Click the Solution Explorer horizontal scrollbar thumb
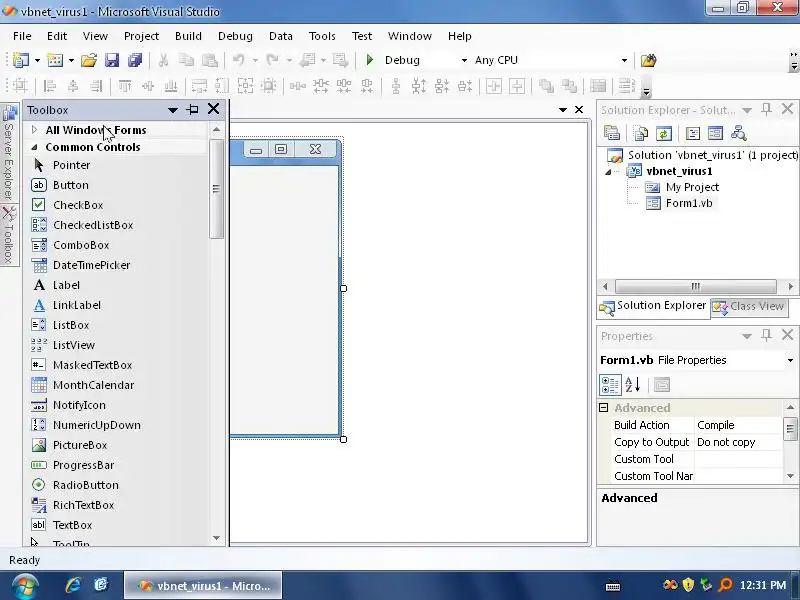800x600 pixels. click(695, 286)
